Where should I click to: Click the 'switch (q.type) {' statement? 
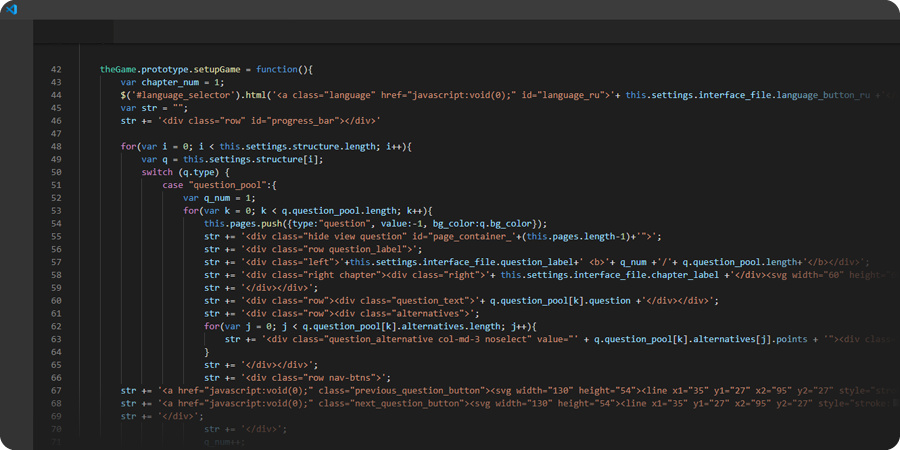point(185,172)
